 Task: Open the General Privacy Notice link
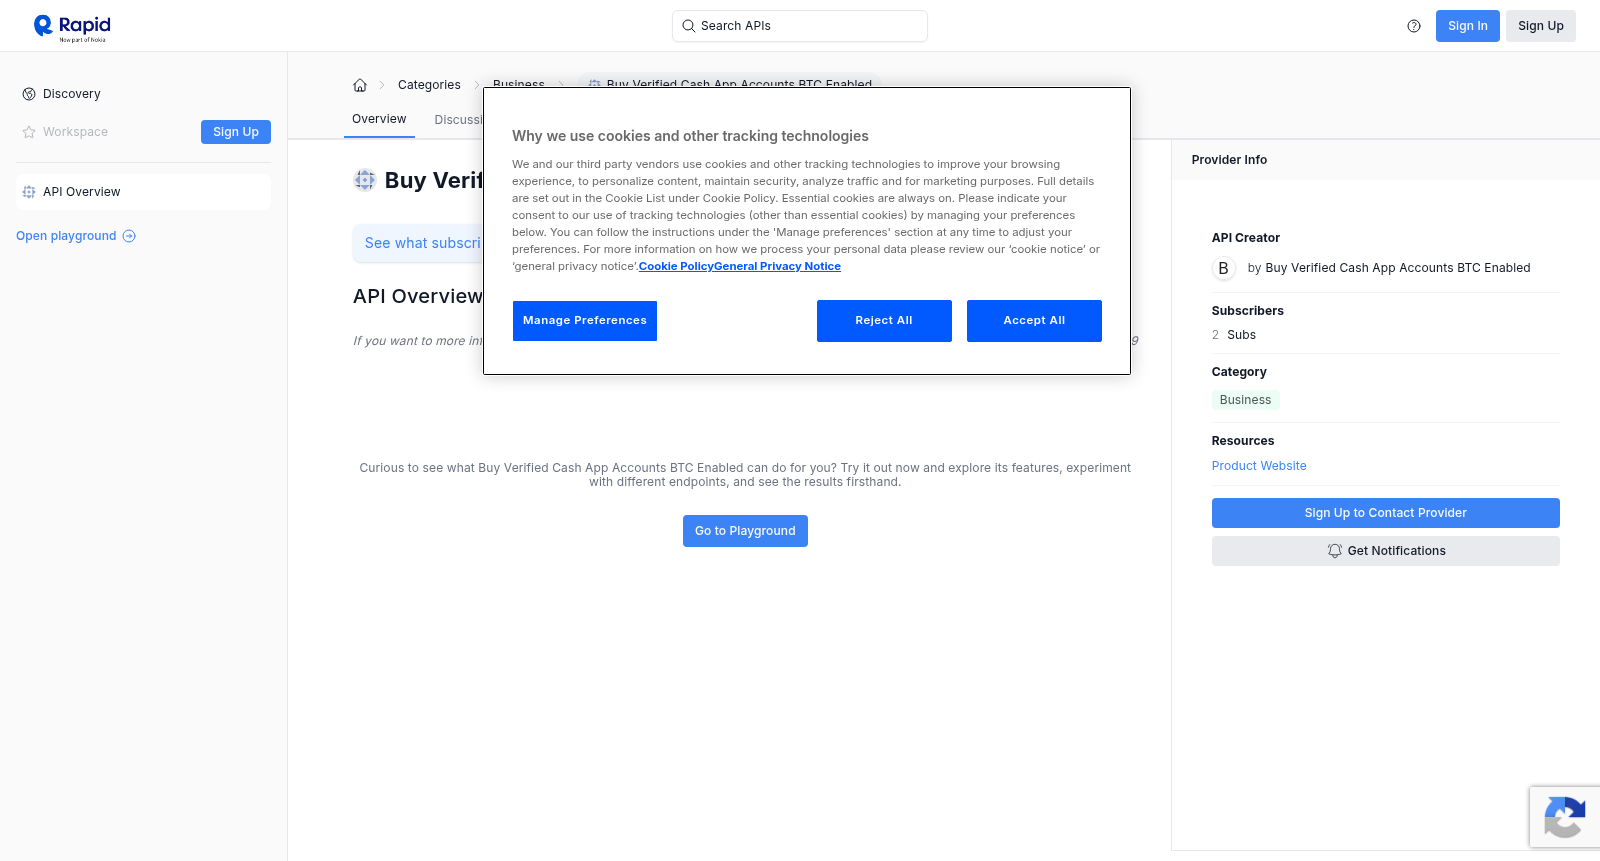(777, 266)
